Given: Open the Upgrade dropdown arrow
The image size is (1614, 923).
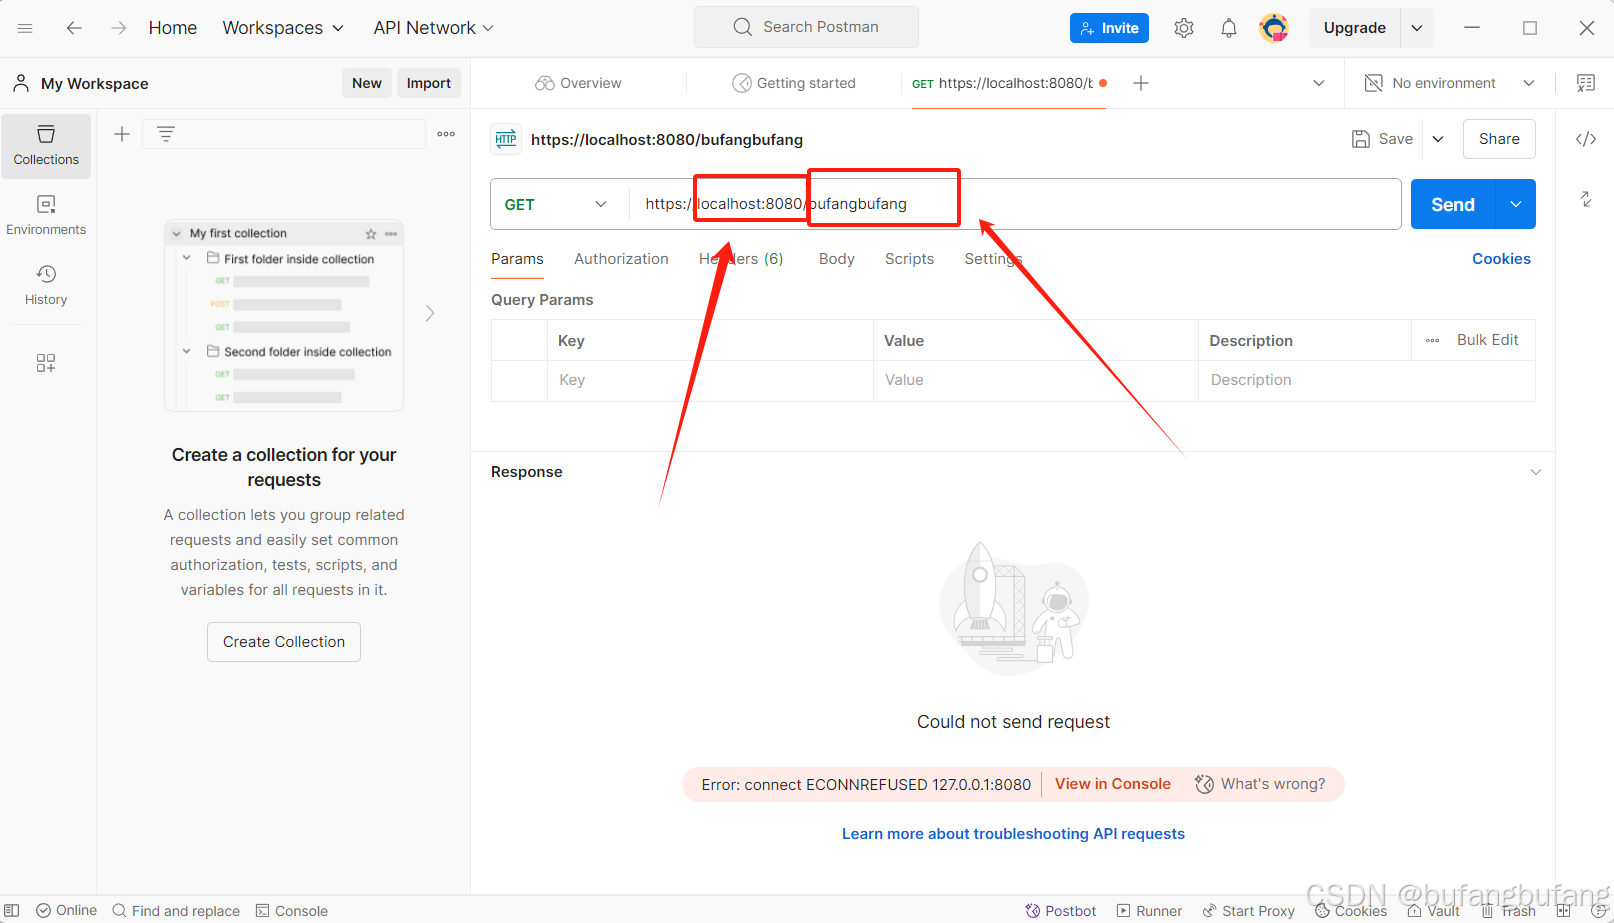Looking at the screenshot, I should coord(1417,28).
